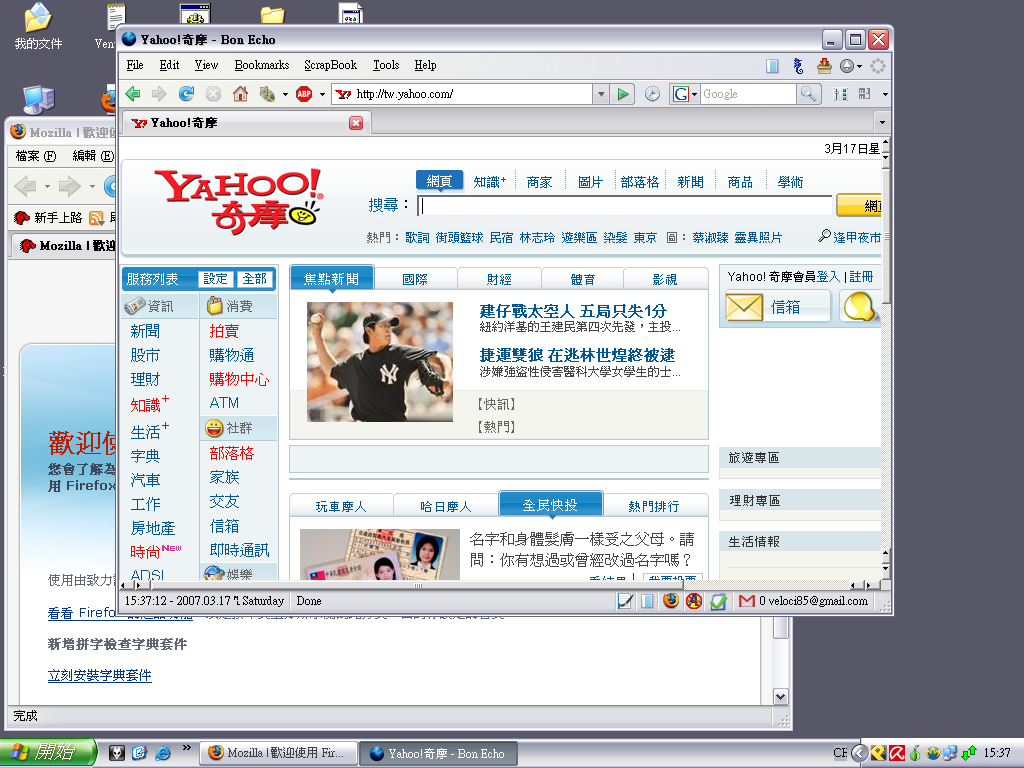This screenshot has width=1024, height=768.
Task: Reload the Yahoo page
Action: click(186, 94)
